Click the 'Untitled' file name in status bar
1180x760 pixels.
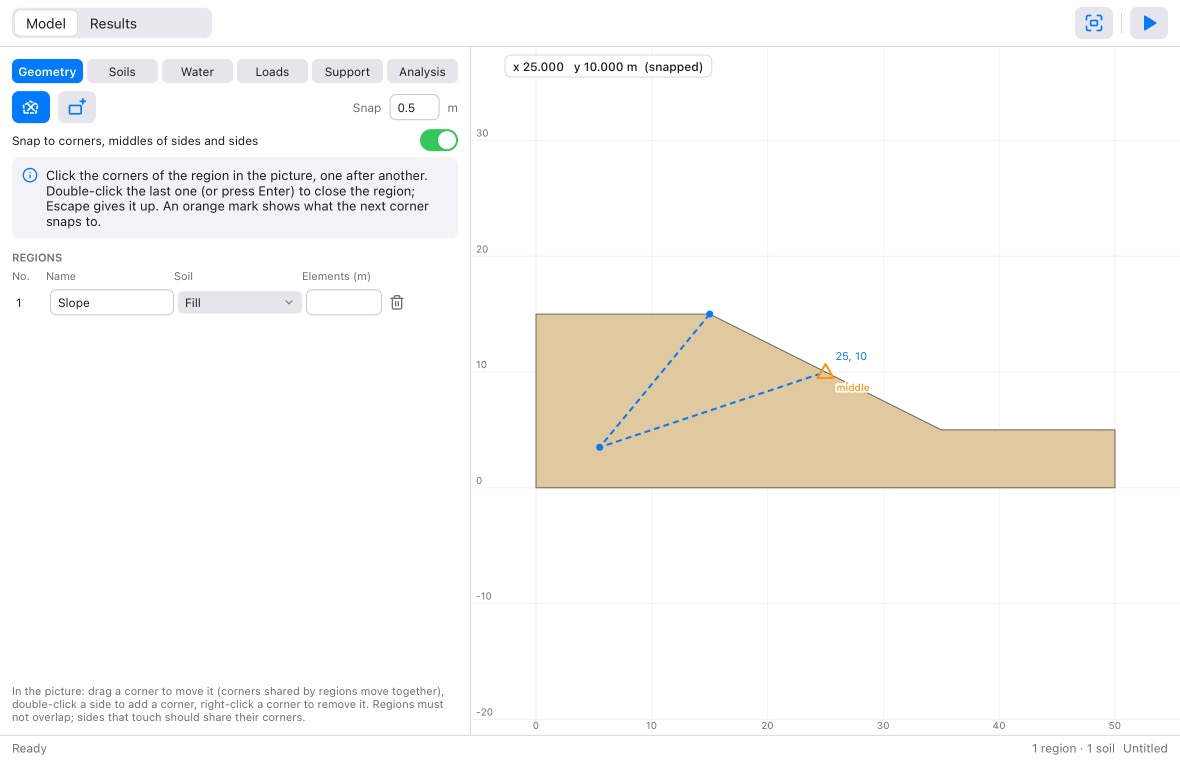[x=1145, y=749]
